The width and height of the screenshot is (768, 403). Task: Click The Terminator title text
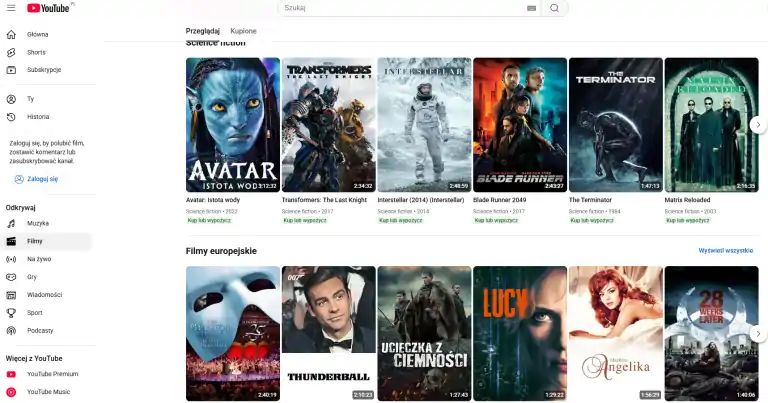pyautogui.click(x=590, y=200)
